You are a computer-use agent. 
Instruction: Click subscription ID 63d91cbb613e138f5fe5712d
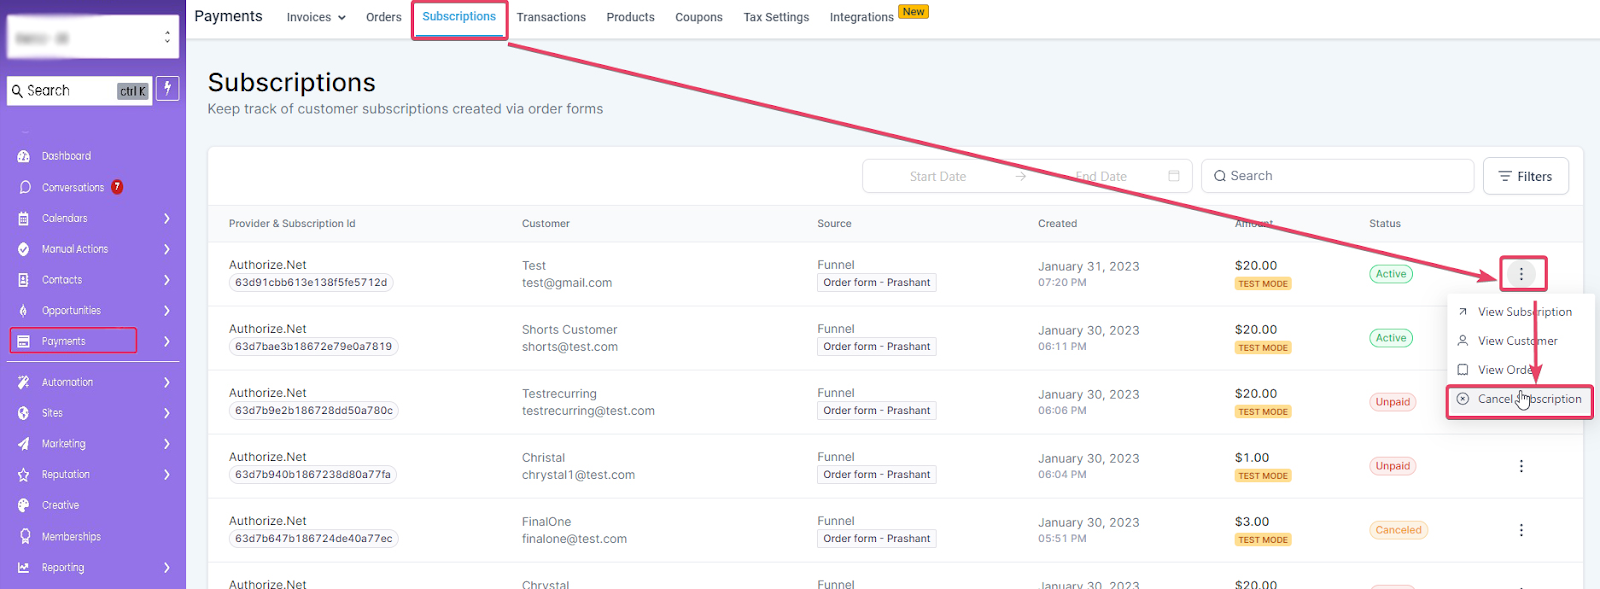point(311,283)
